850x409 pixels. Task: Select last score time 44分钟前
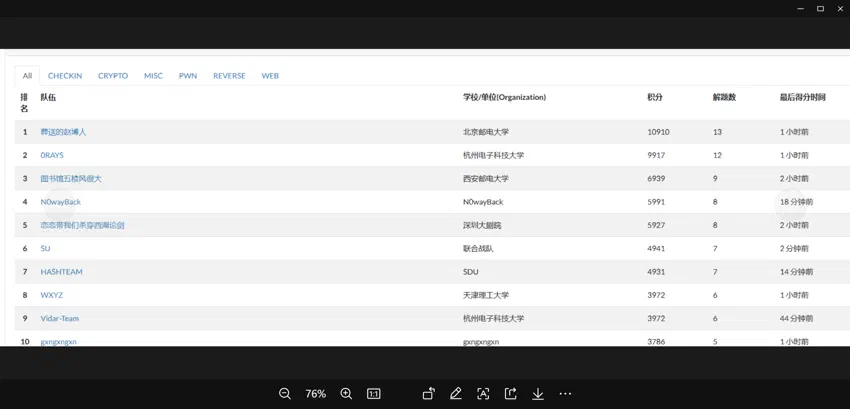coord(796,318)
